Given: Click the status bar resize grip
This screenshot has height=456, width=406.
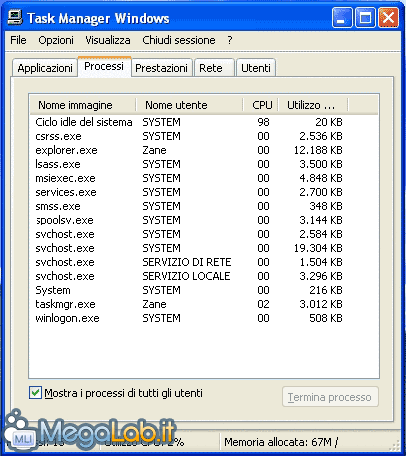Looking at the screenshot, I should tap(395, 445).
